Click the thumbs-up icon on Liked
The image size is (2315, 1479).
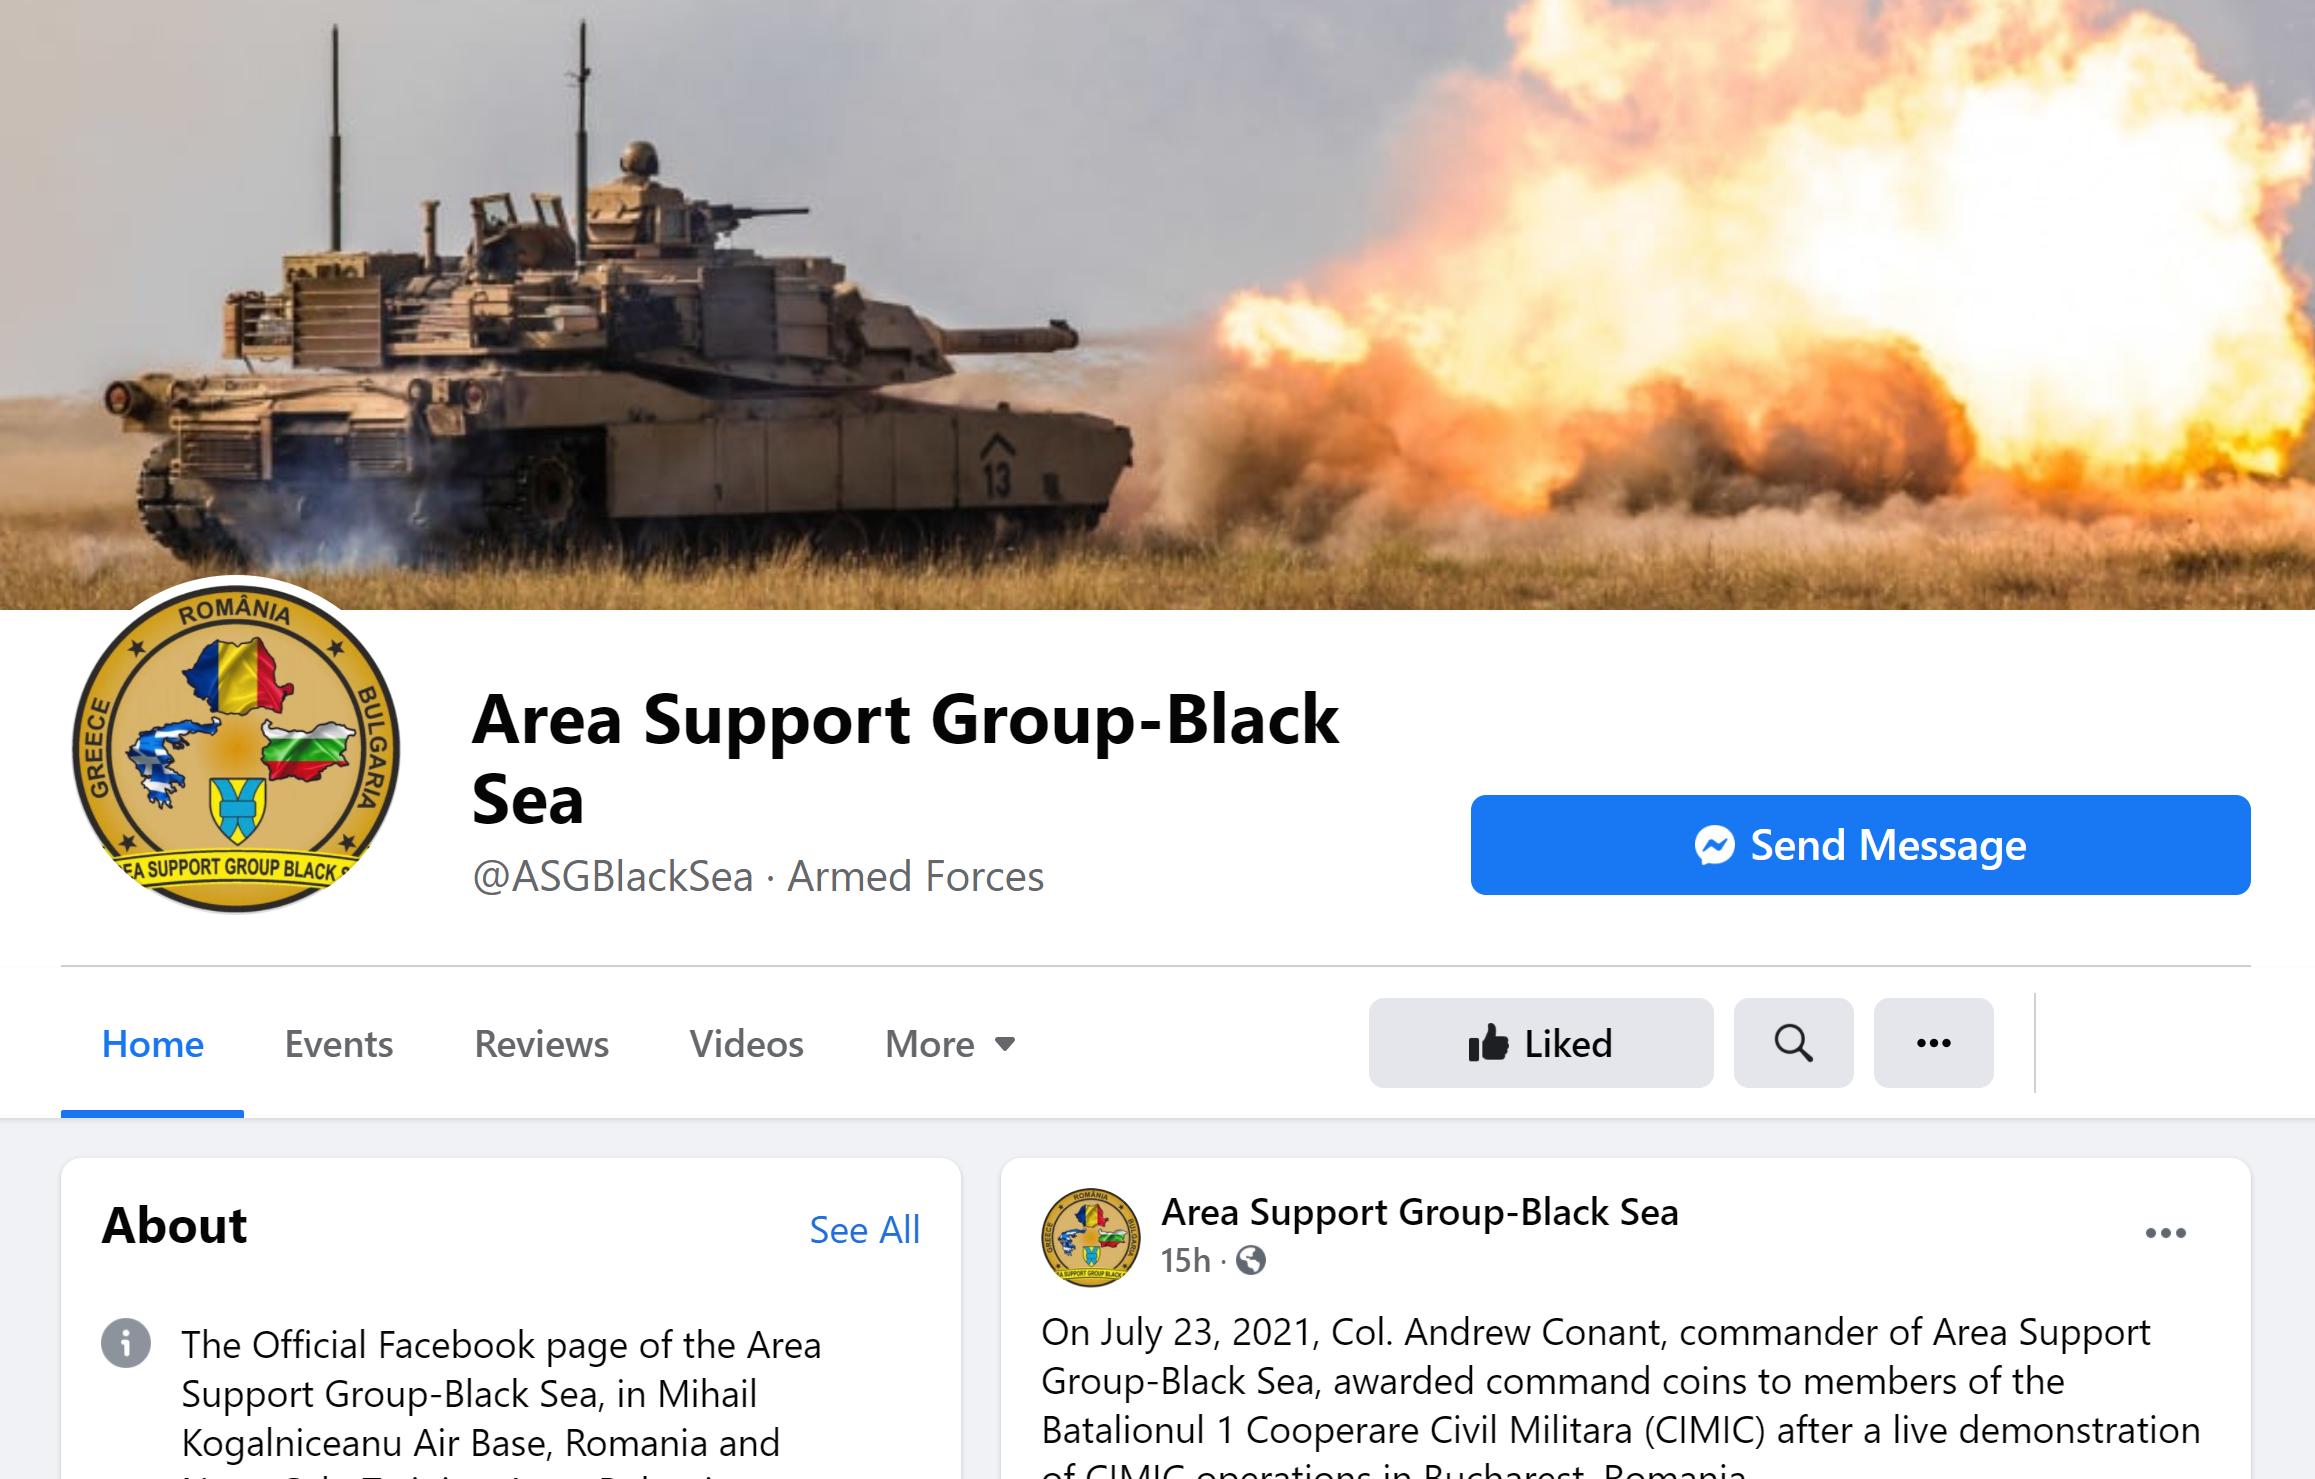tap(1488, 1043)
